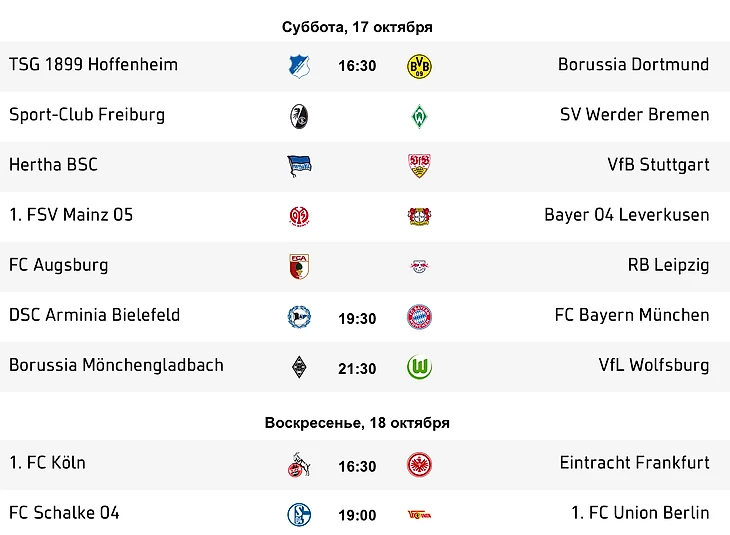Click the TSG Hoffenheim club logo
Screen dimensions: 730x535
coord(299,66)
